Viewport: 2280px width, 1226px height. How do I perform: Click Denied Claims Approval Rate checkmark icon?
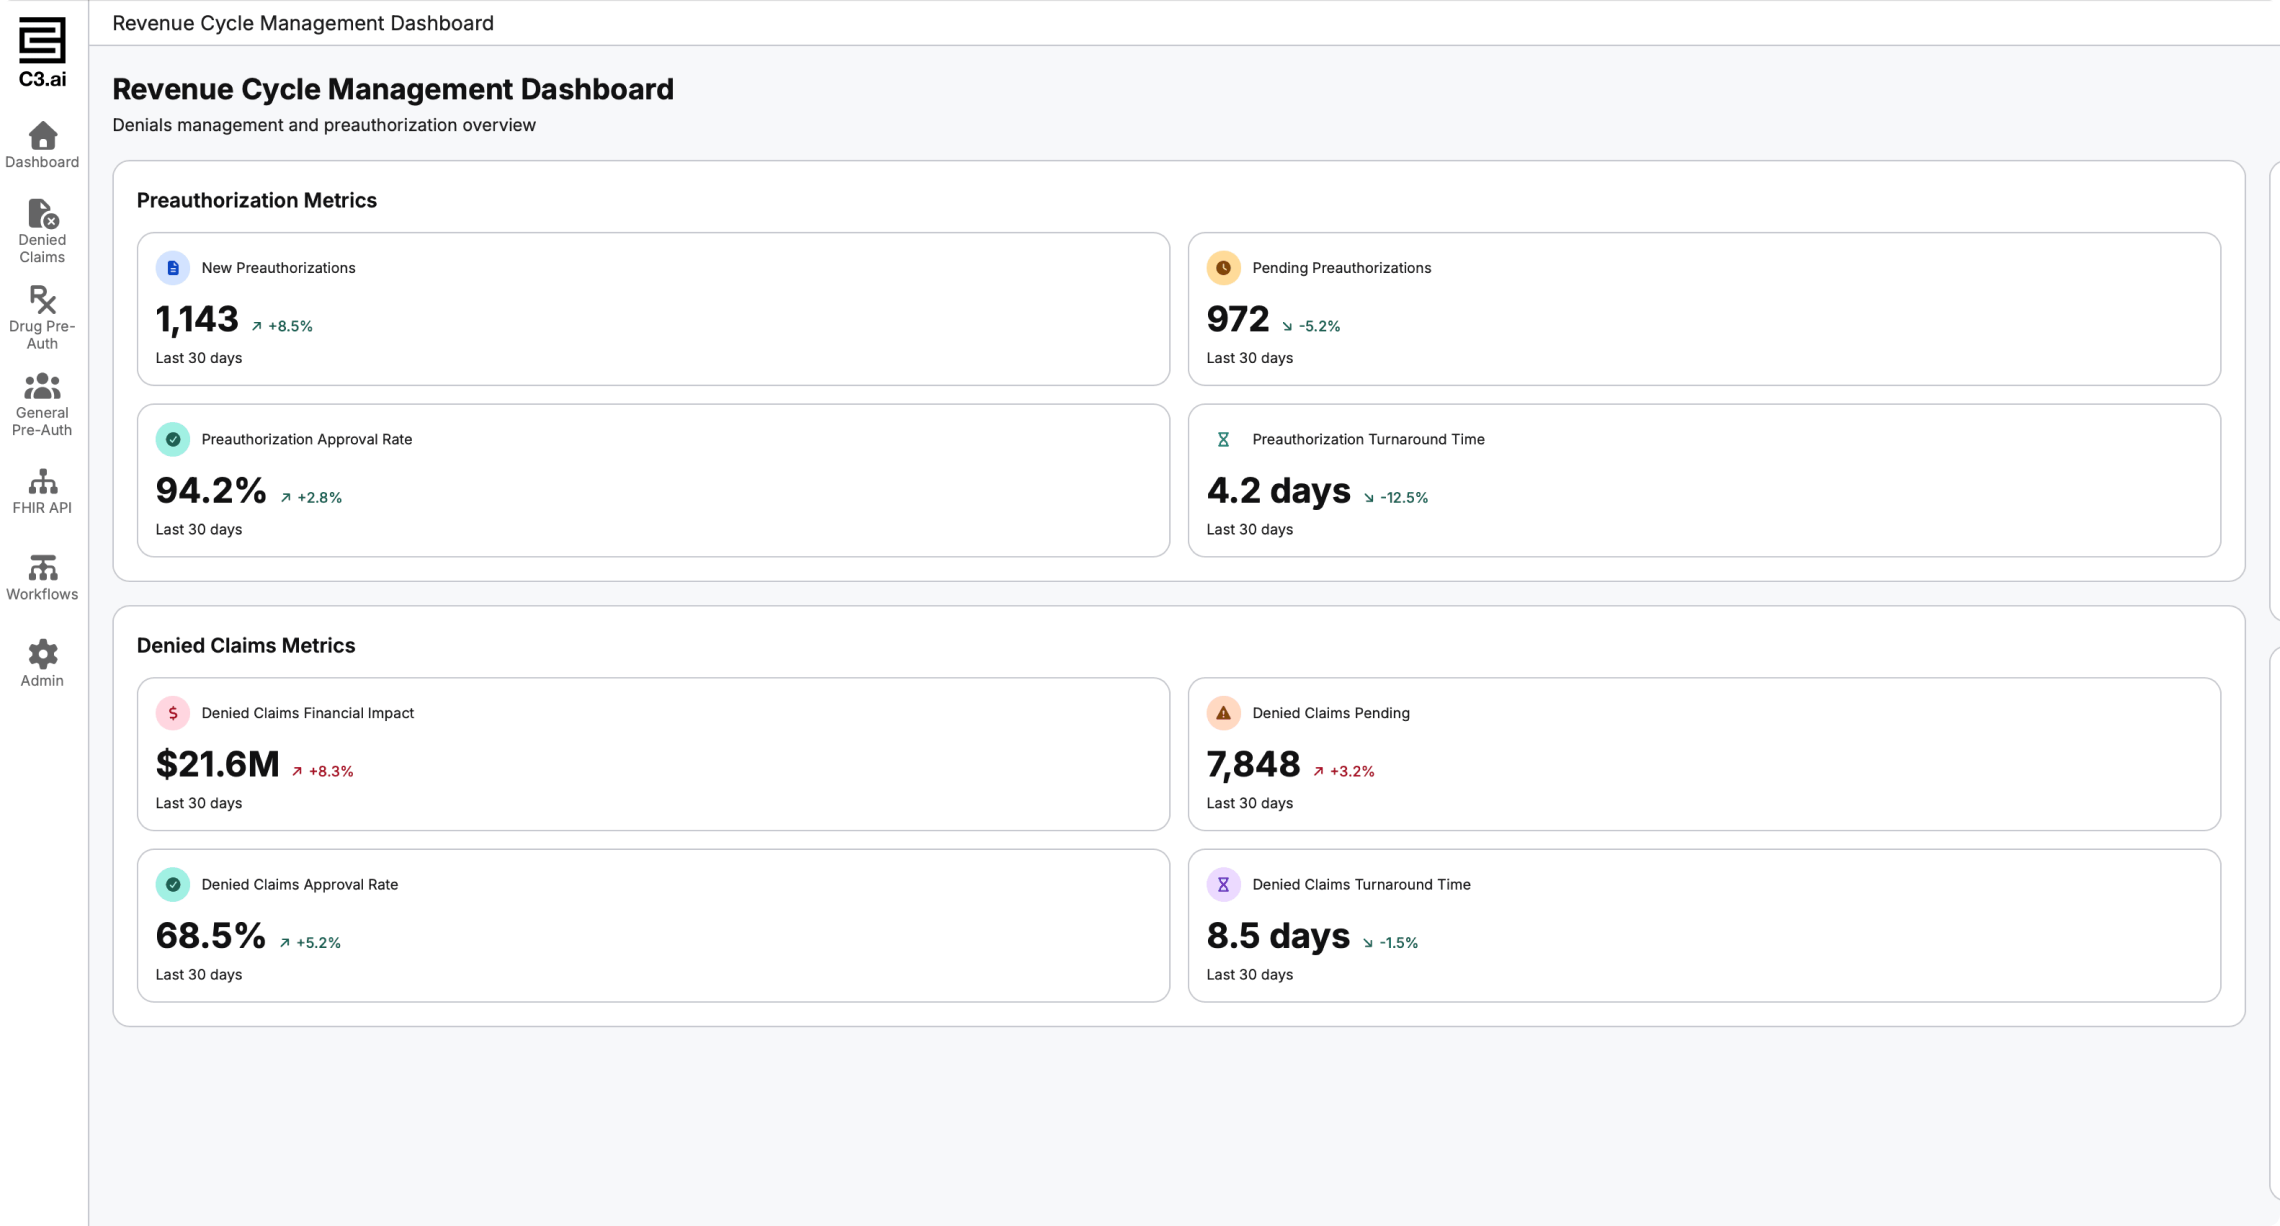173,884
